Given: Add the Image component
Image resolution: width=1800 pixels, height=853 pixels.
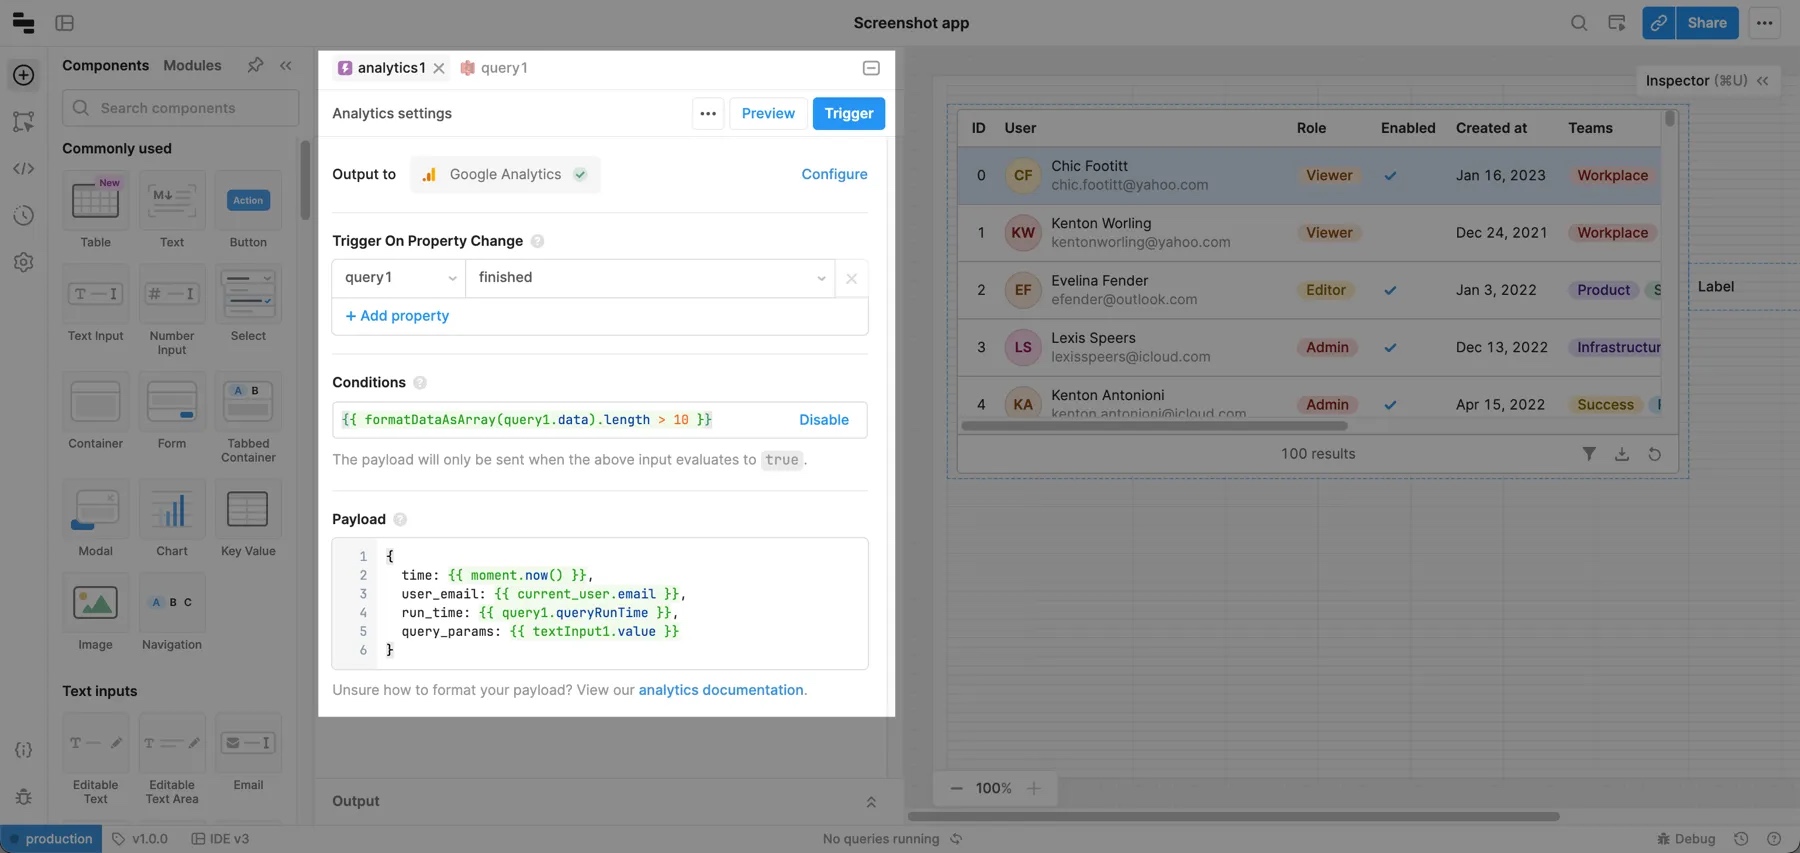Looking at the screenshot, I should pos(96,613).
